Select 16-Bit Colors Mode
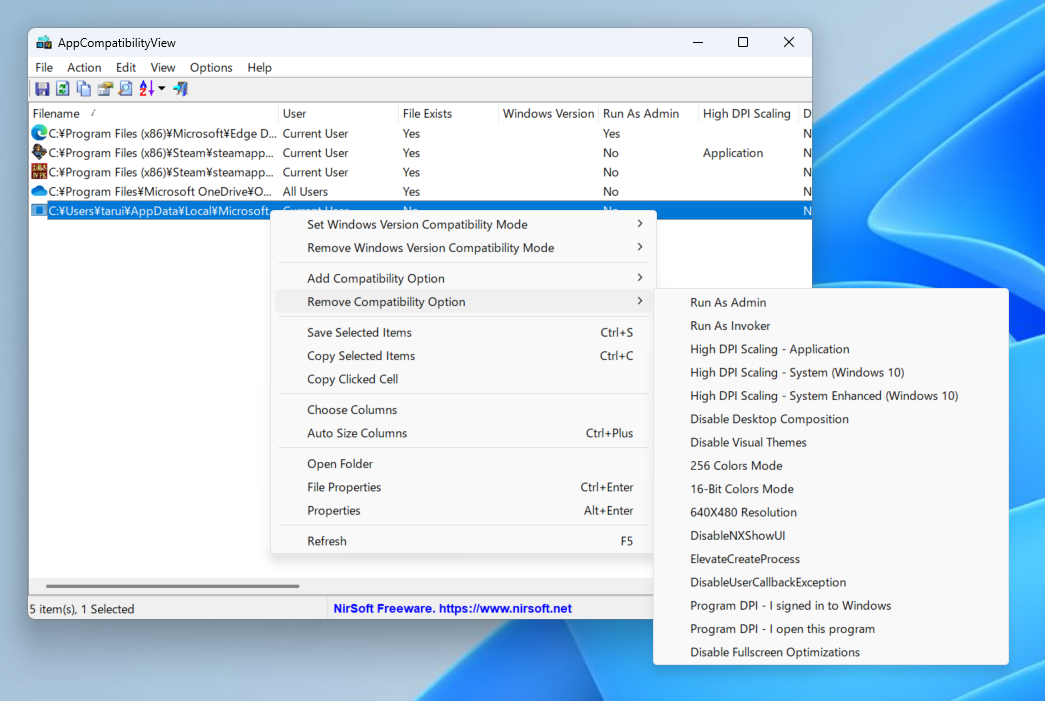 coord(830,489)
